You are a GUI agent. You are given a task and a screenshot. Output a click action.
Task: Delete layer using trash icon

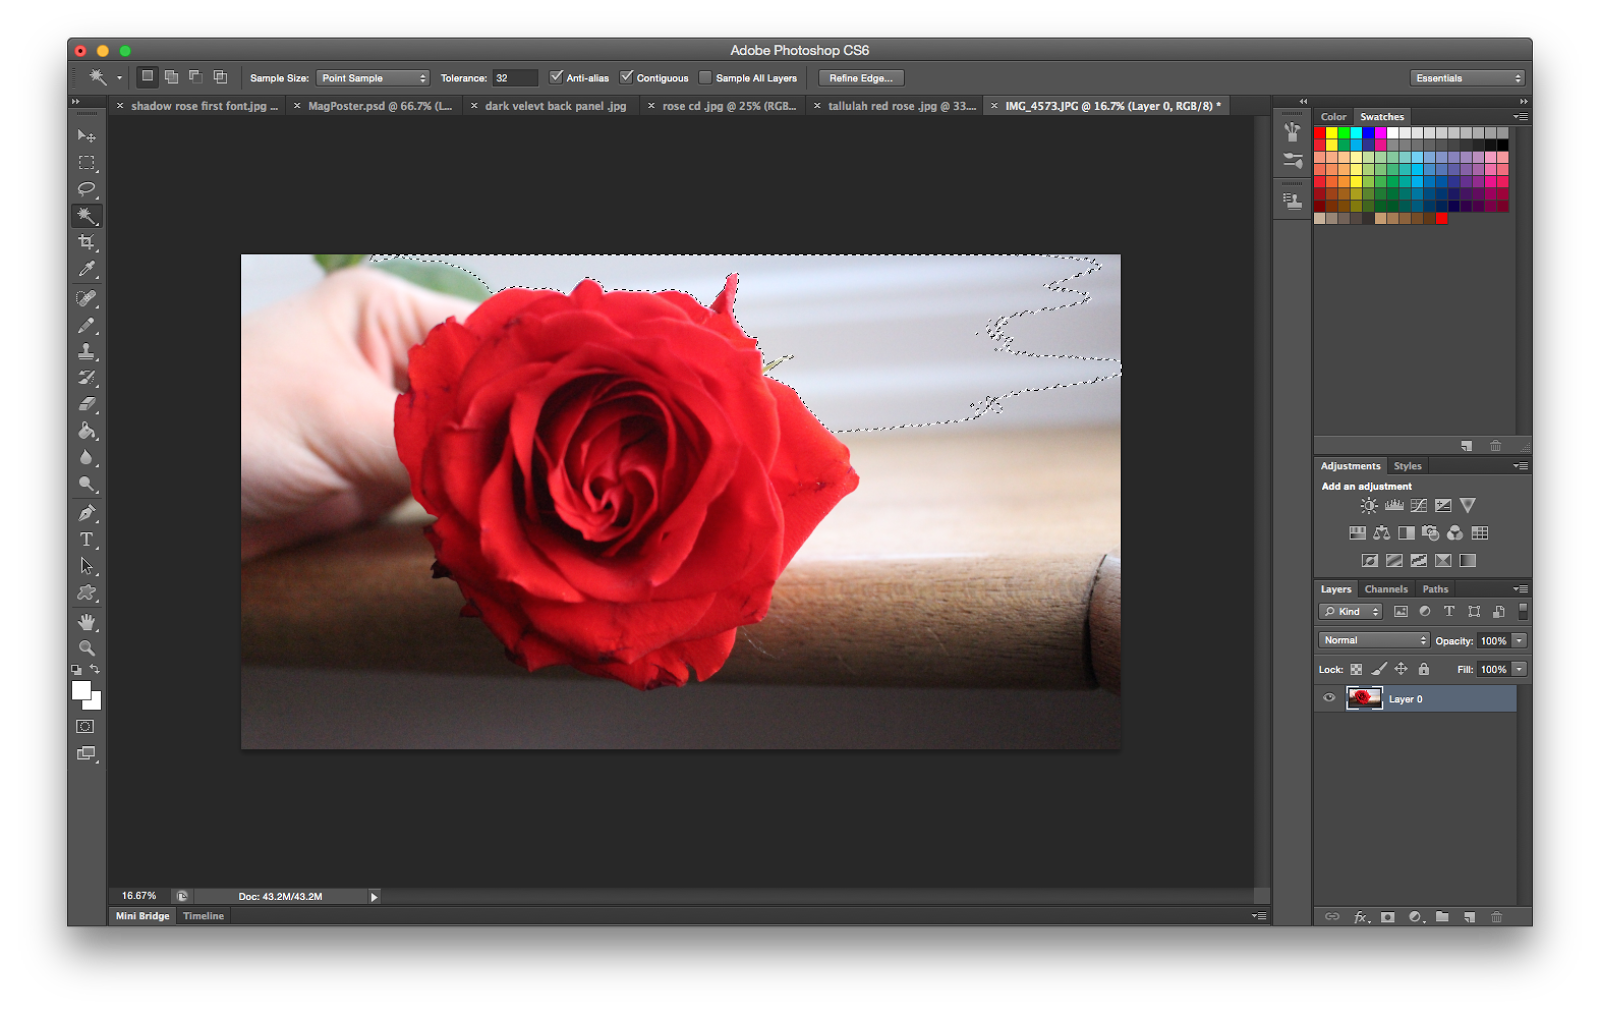pos(1496,917)
